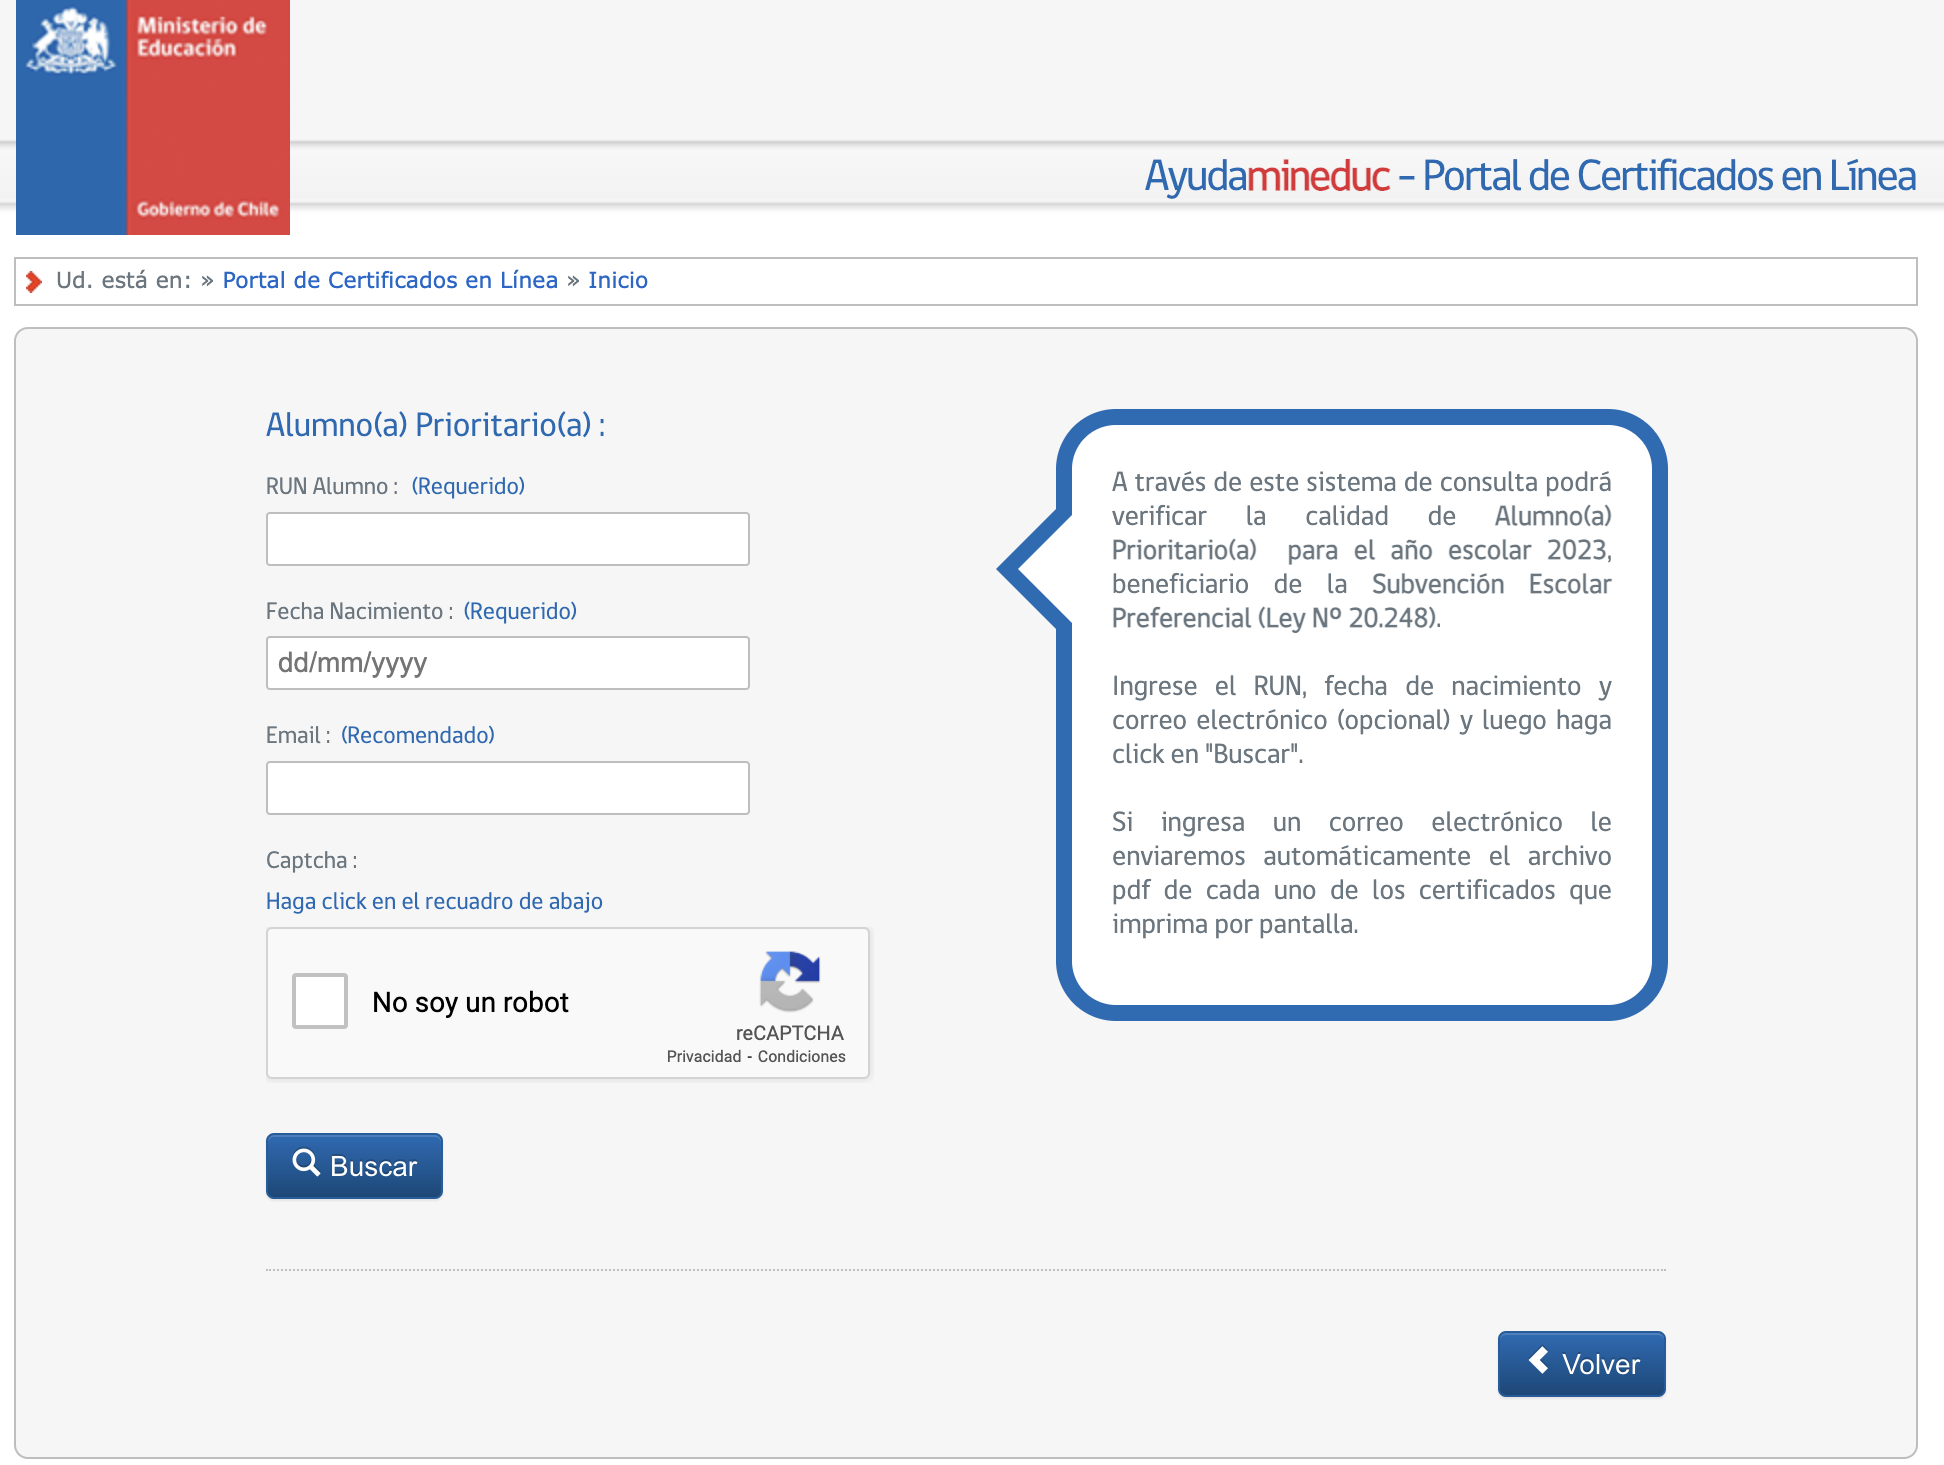The height and width of the screenshot is (1465, 1944).
Task: Go to Inicio breadcrumb link
Action: point(618,280)
